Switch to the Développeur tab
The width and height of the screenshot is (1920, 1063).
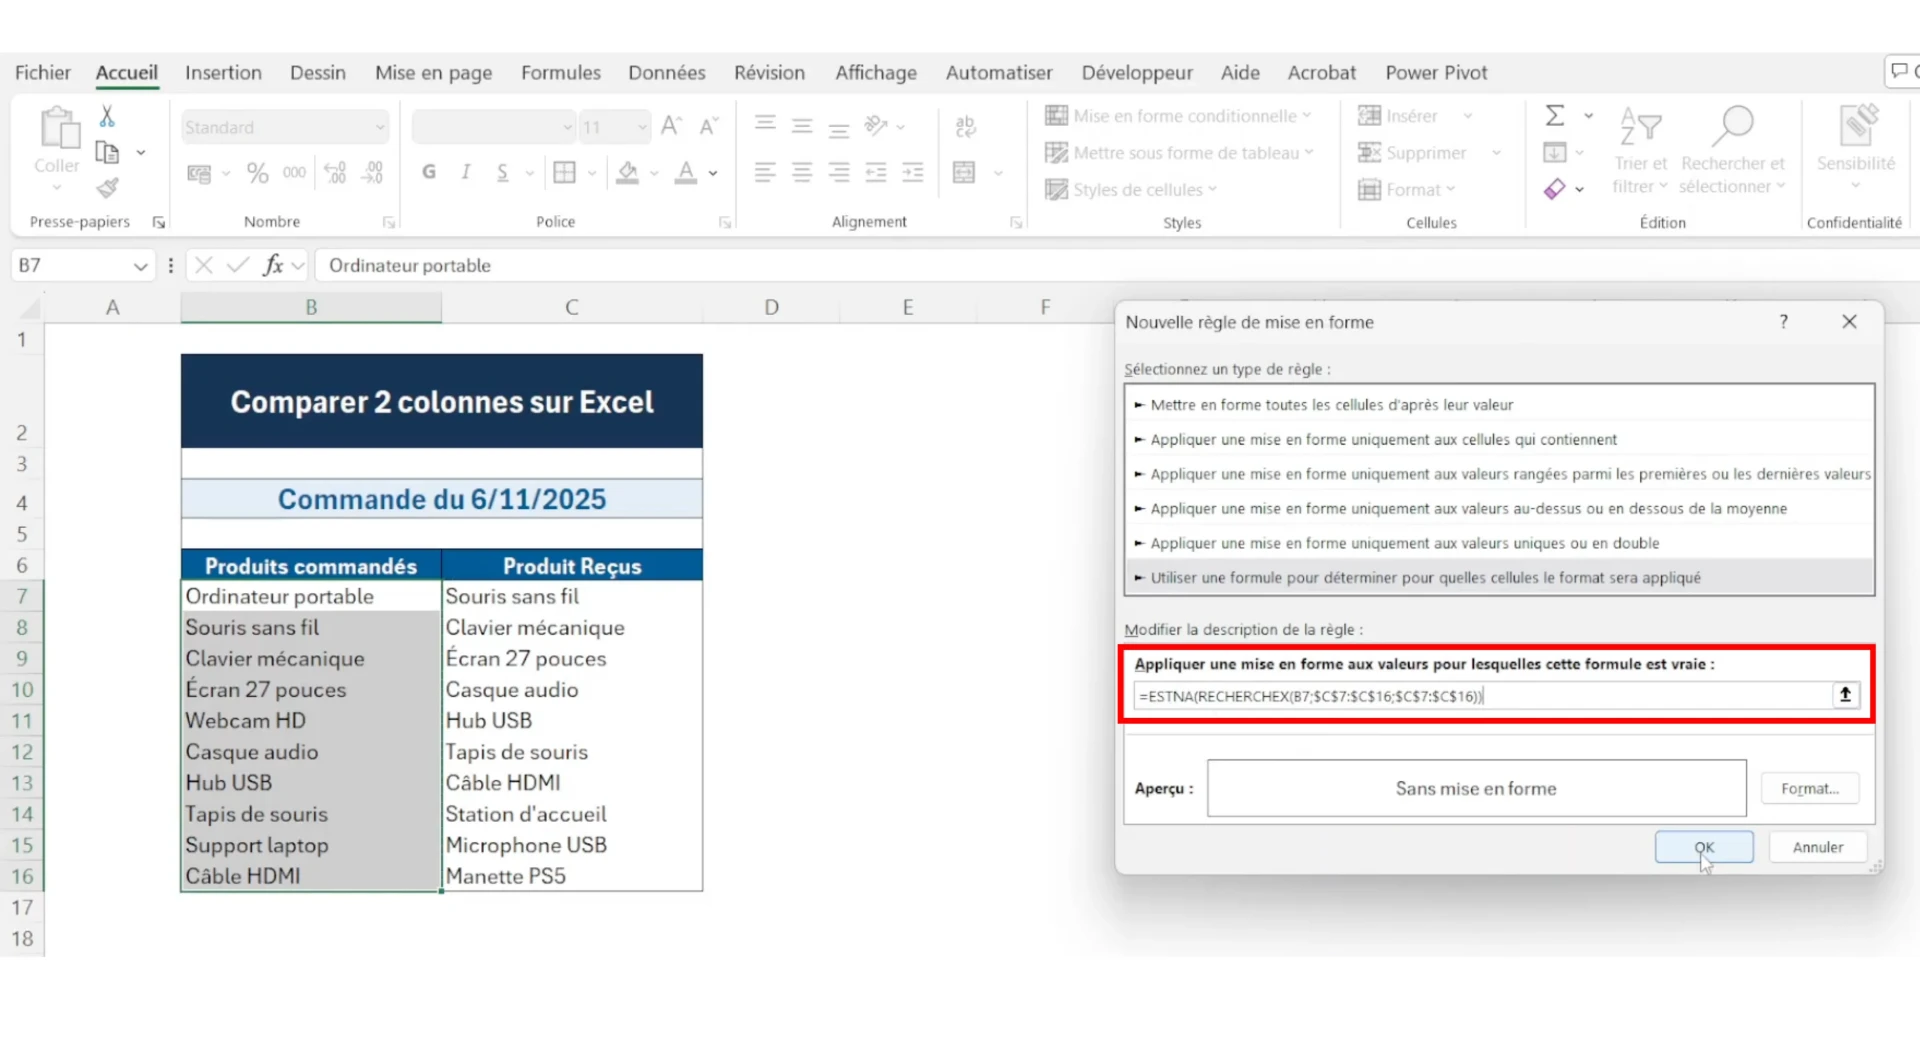[1137, 72]
